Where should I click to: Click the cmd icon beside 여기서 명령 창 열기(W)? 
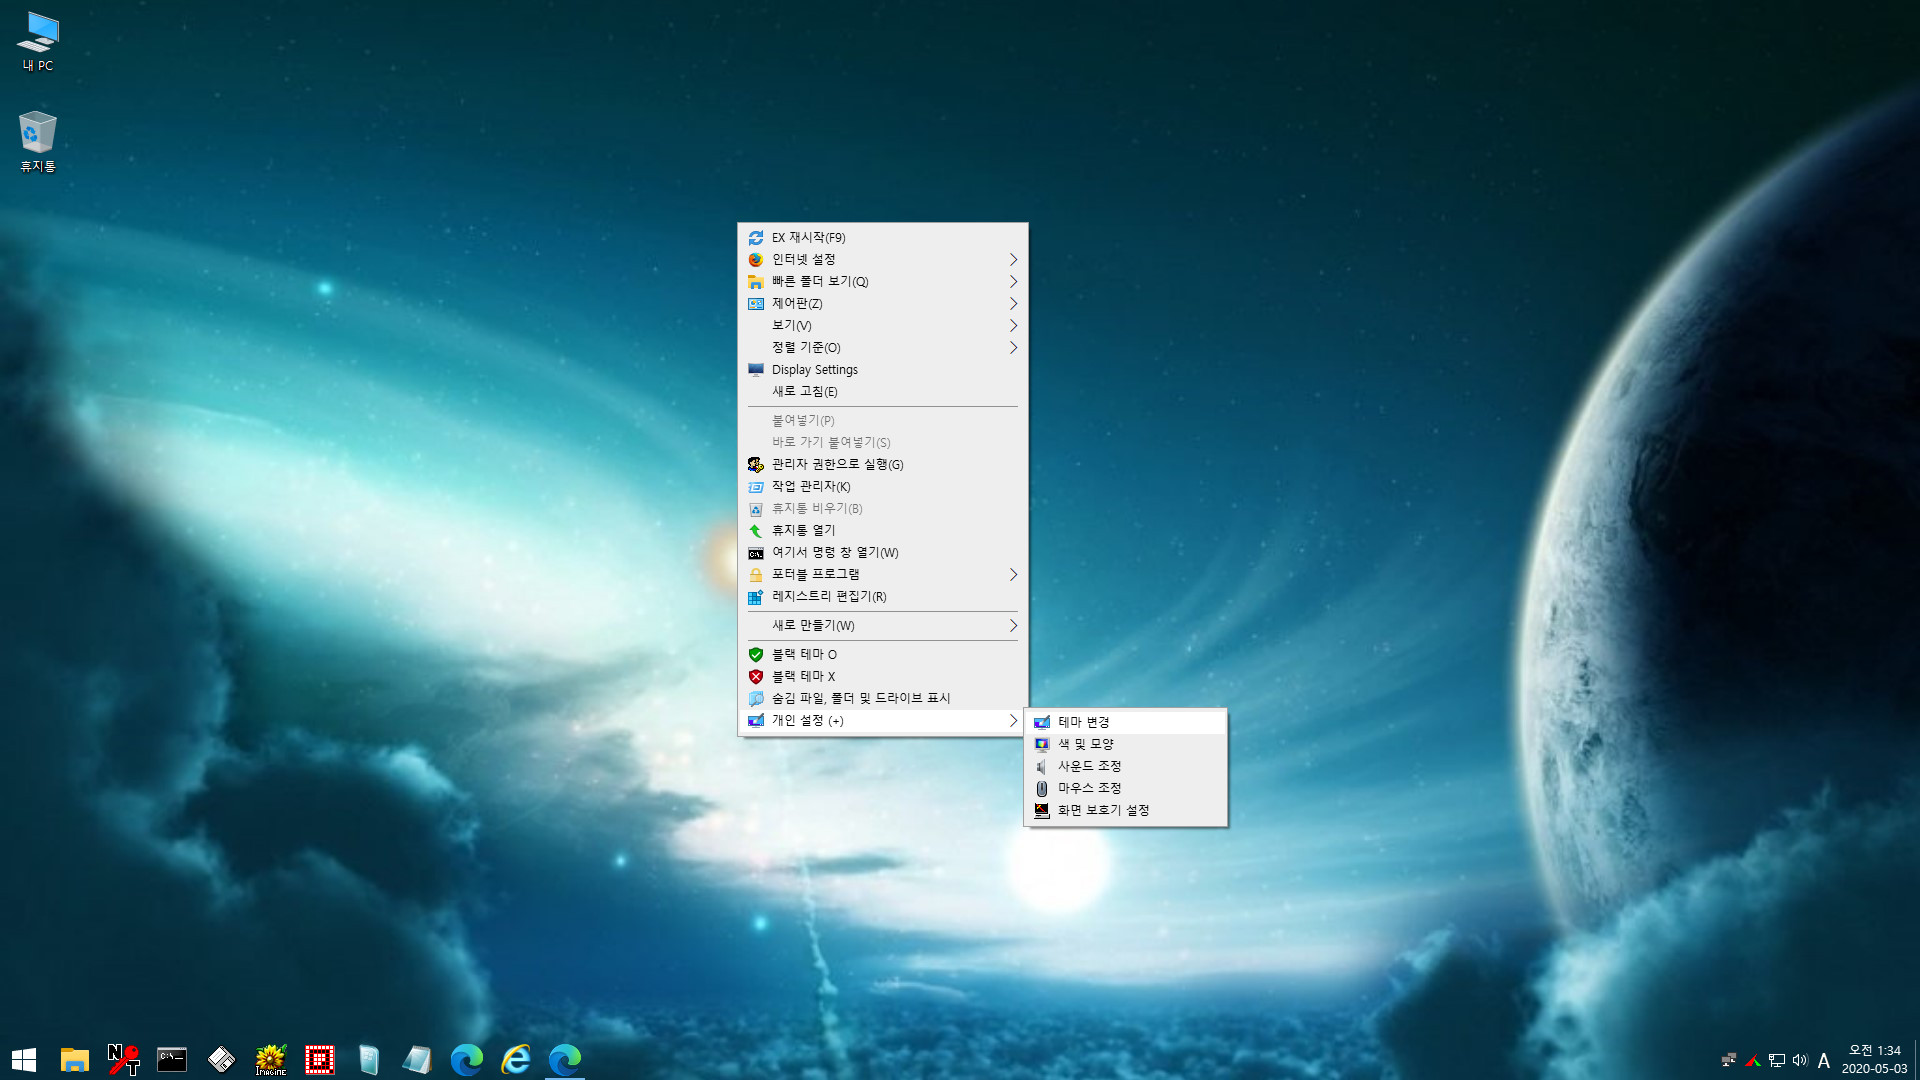pyautogui.click(x=756, y=553)
